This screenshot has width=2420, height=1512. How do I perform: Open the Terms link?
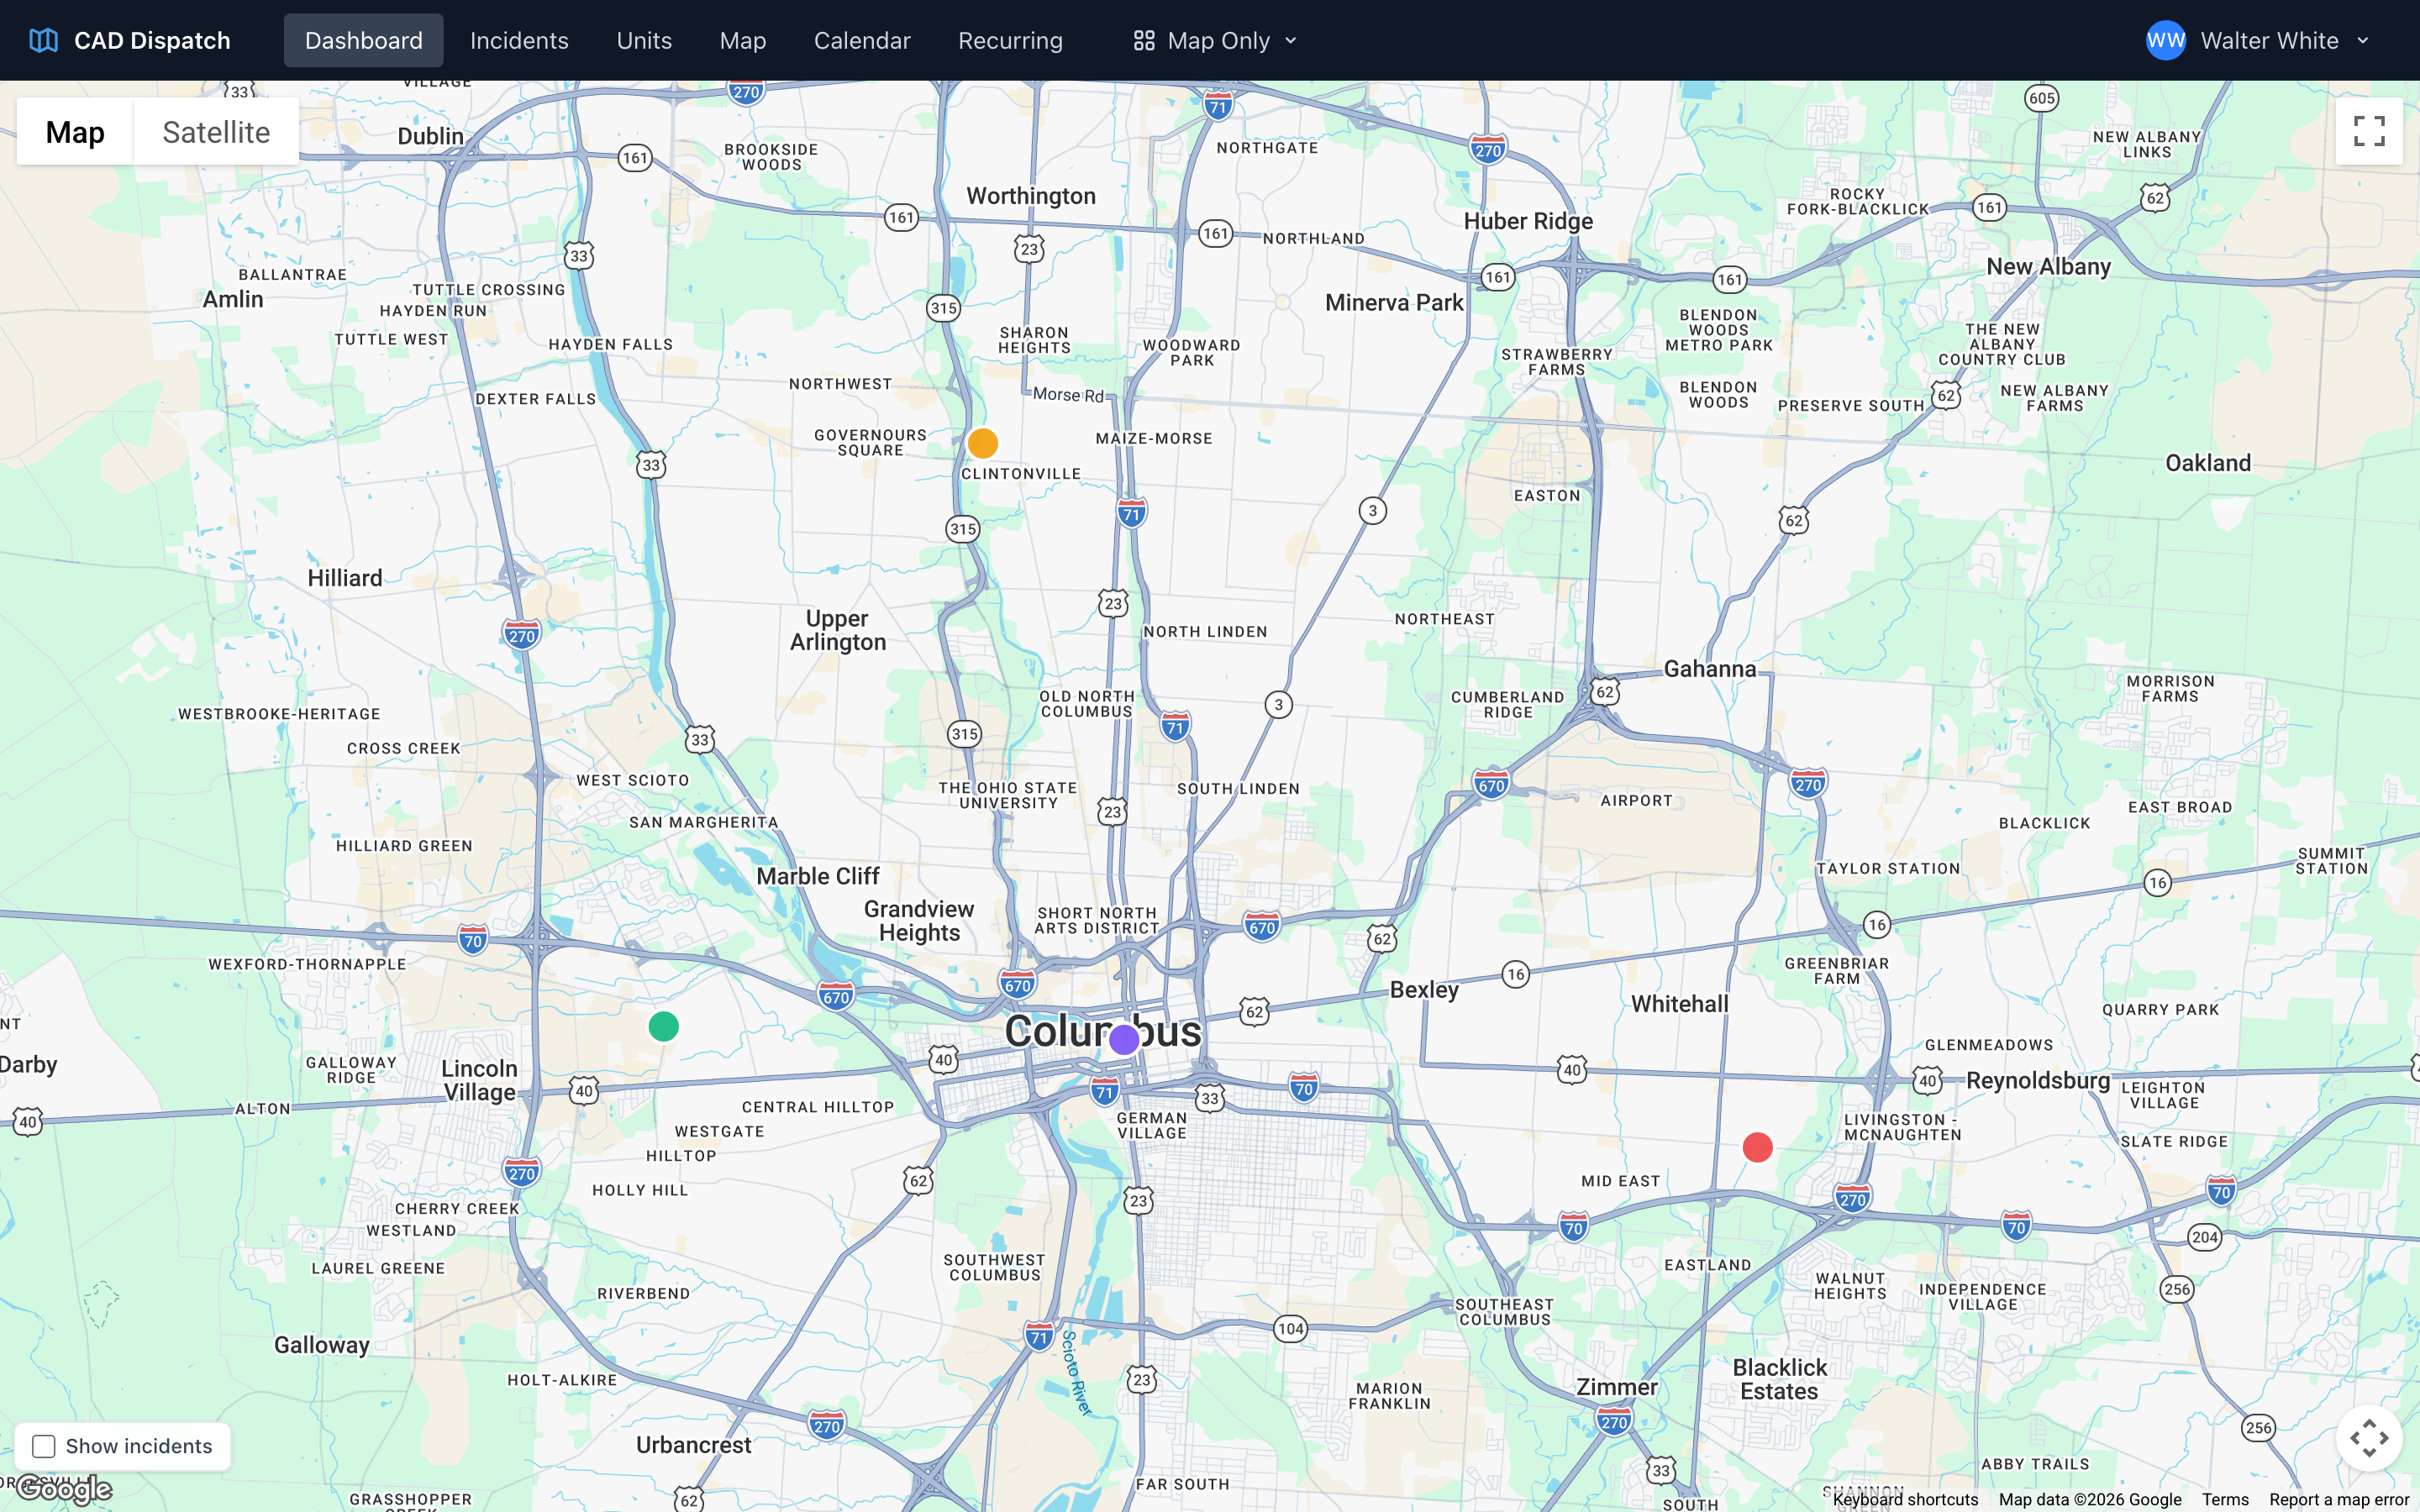pyautogui.click(x=2225, y=1499)
